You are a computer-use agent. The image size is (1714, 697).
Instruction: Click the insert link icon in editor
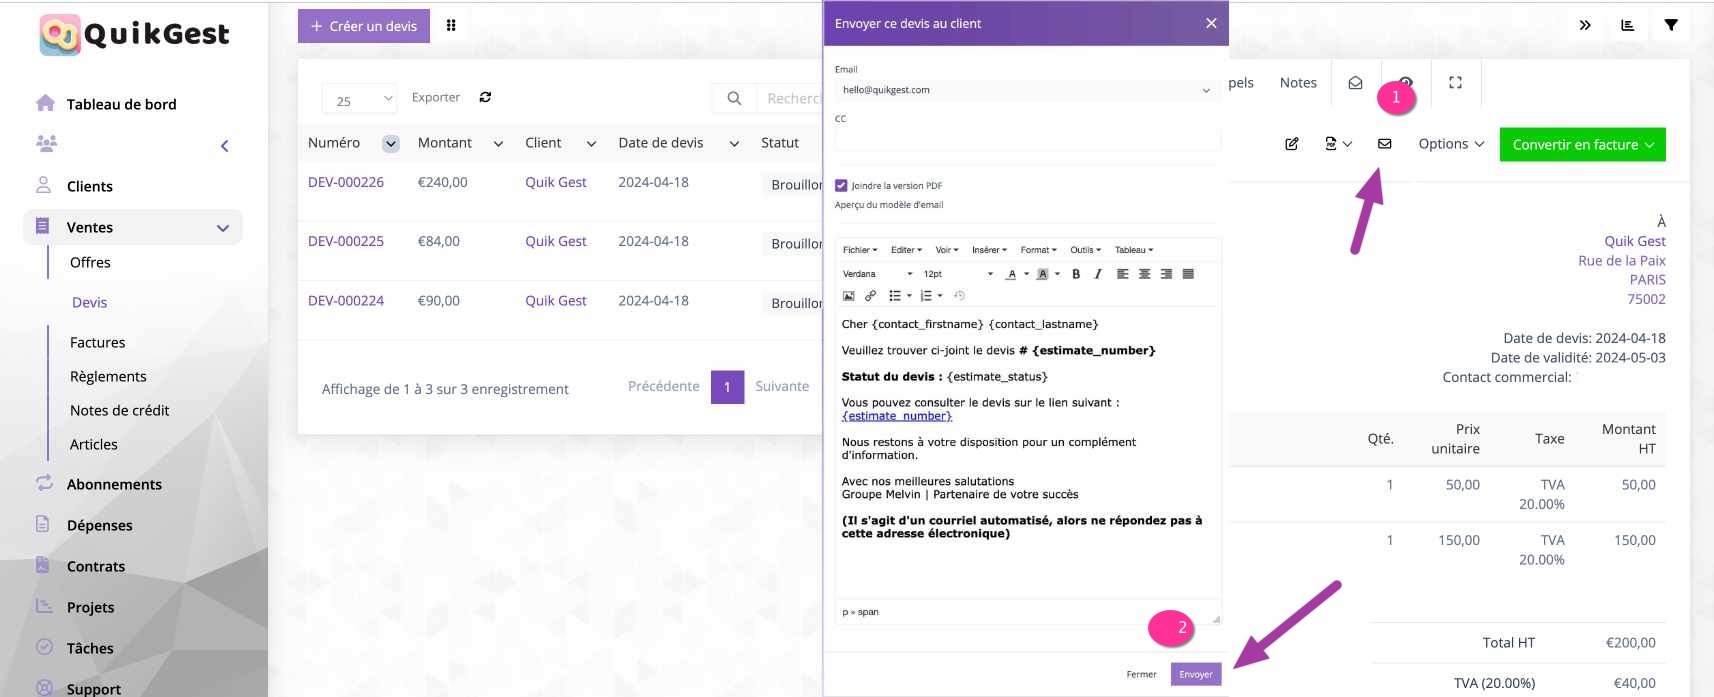click(870, 296)
